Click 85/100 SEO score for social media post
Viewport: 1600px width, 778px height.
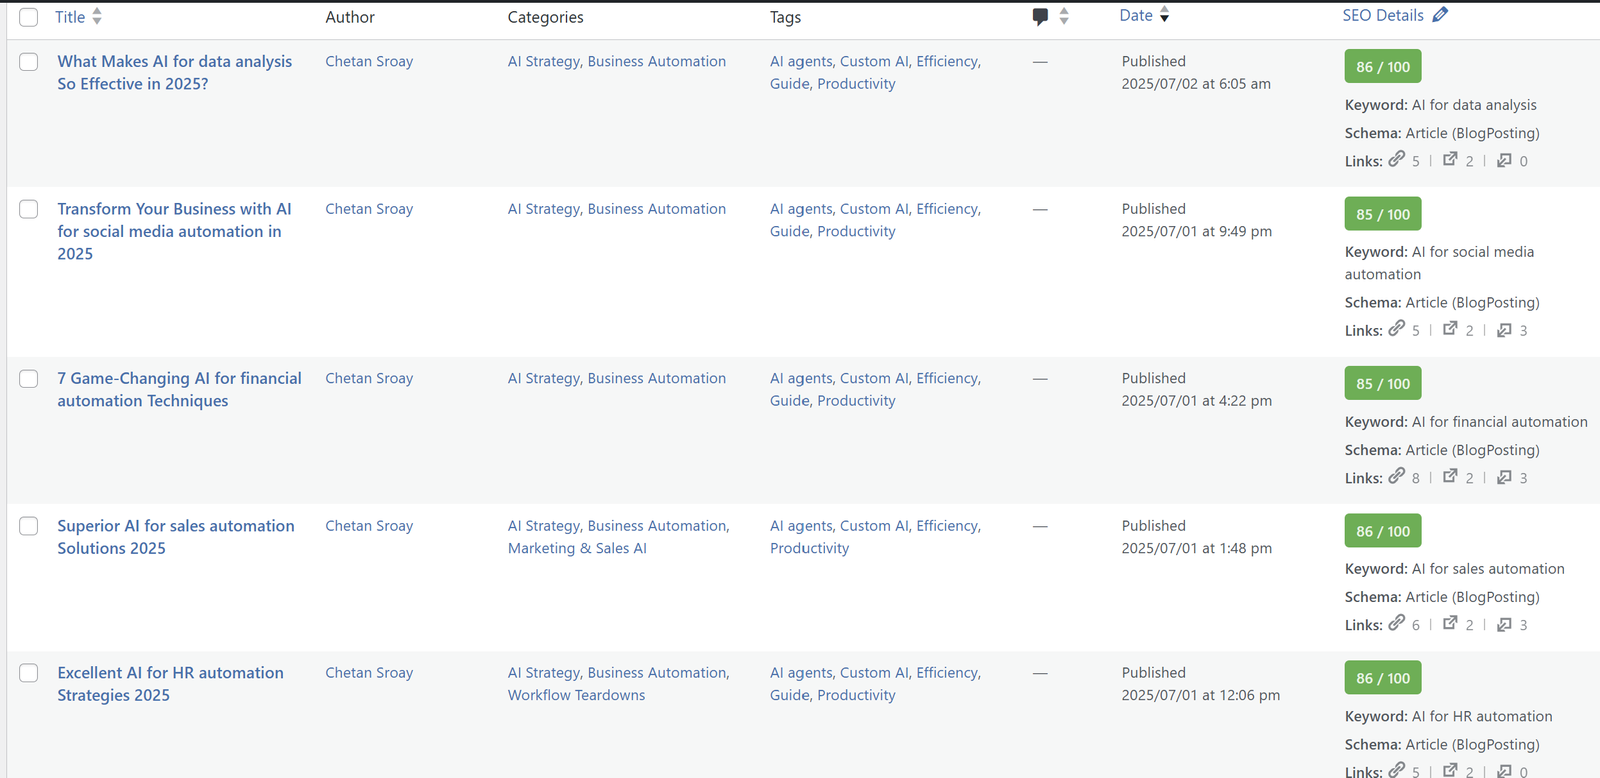(x=1383, y=214)
